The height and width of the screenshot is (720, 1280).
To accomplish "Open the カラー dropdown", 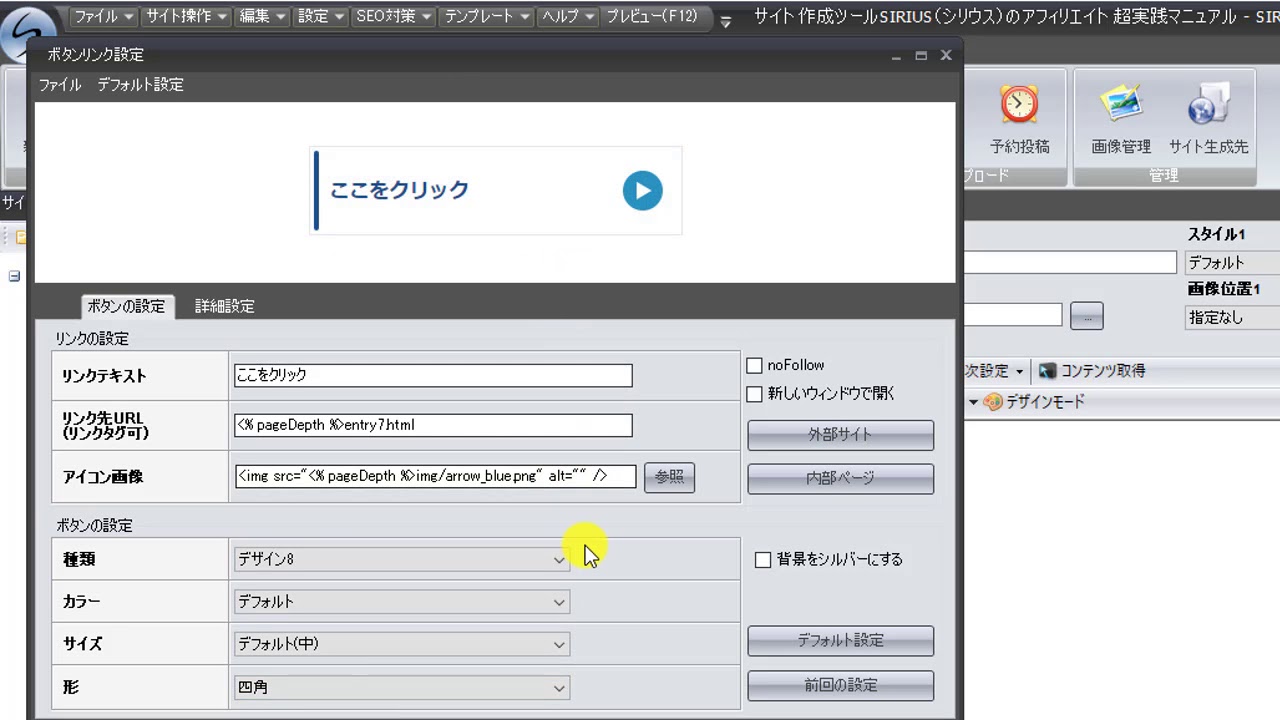I will (402, 602).
